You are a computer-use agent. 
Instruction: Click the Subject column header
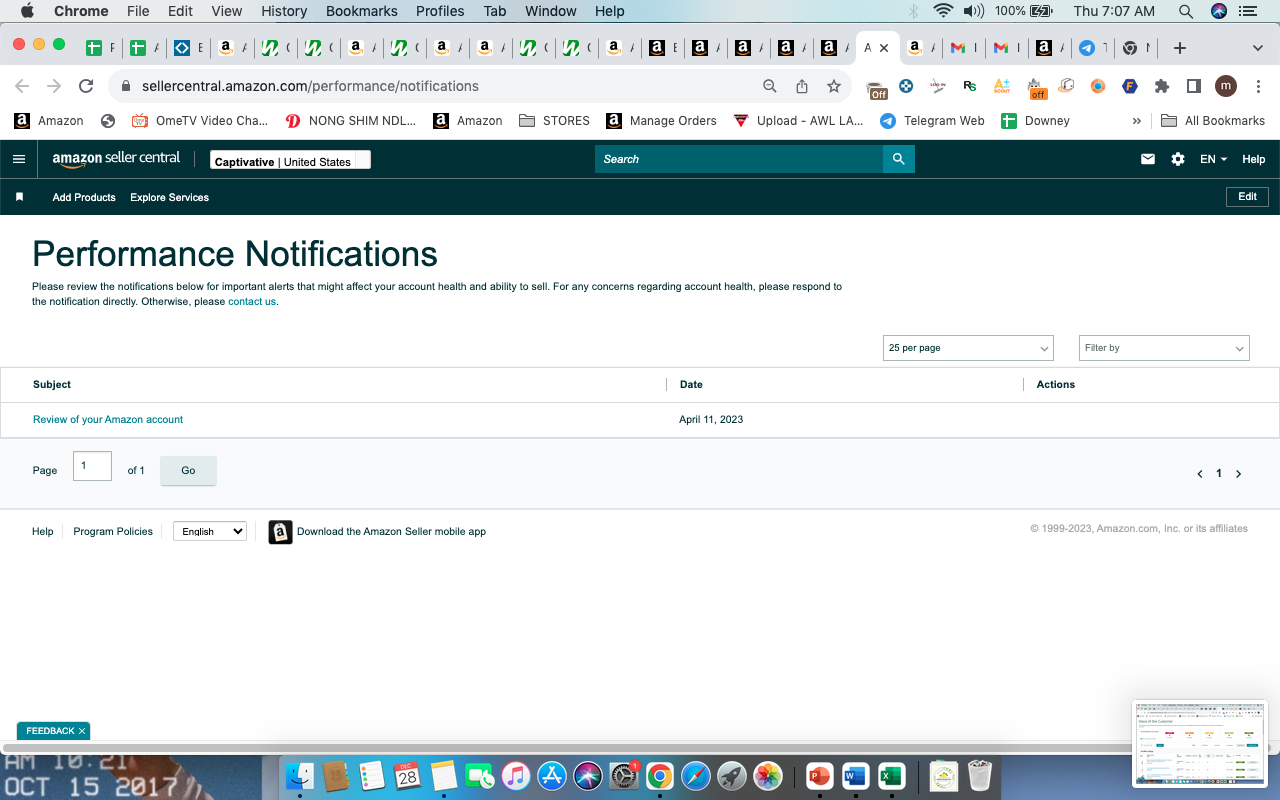(52, 384)
